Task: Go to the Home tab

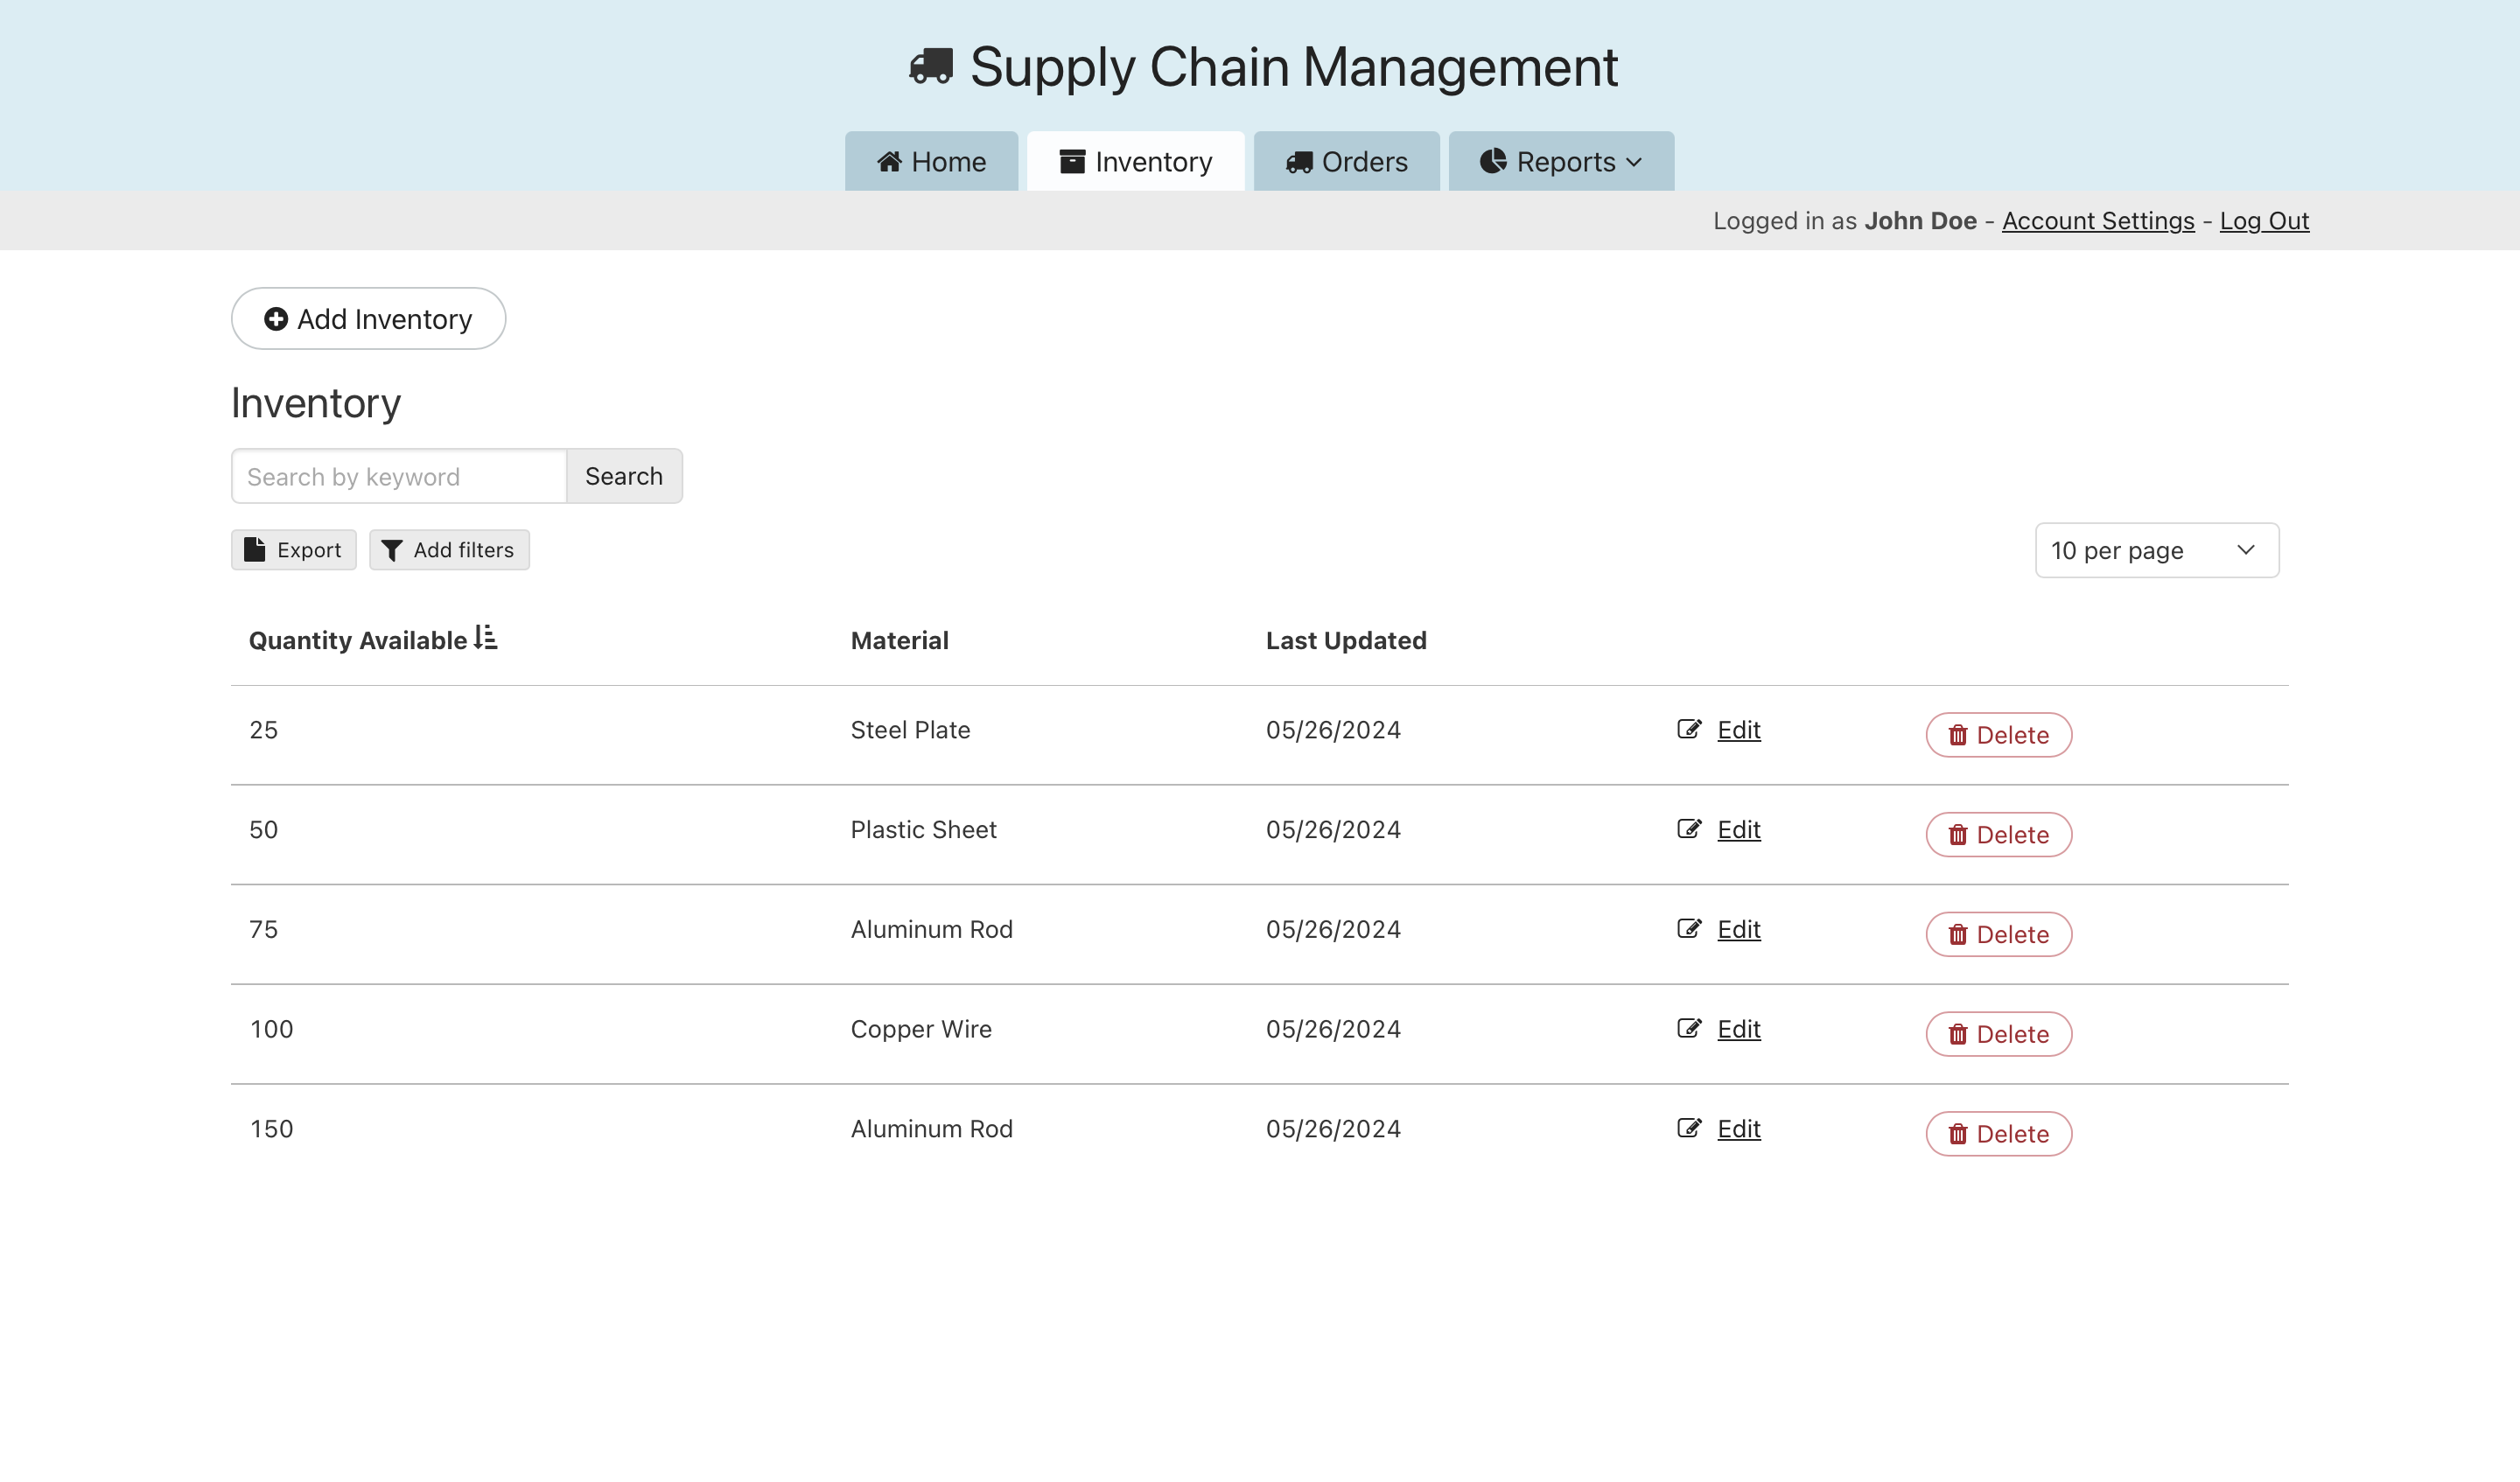Action: pos(931,162)
